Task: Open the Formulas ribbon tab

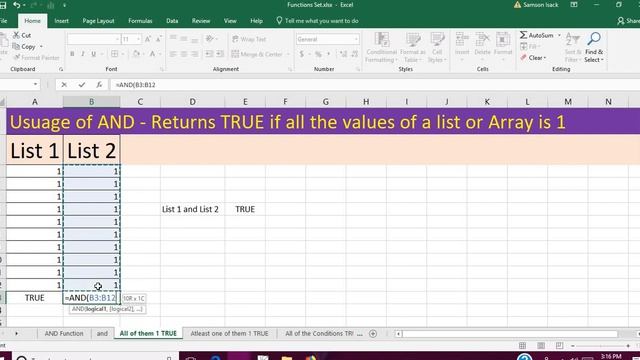Action: 140,21
